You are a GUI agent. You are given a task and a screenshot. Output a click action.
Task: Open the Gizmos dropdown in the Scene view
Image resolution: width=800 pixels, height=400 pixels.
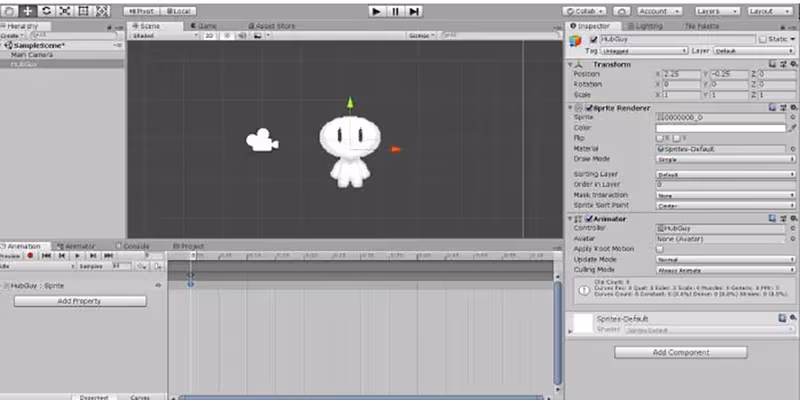coord(422,36)
